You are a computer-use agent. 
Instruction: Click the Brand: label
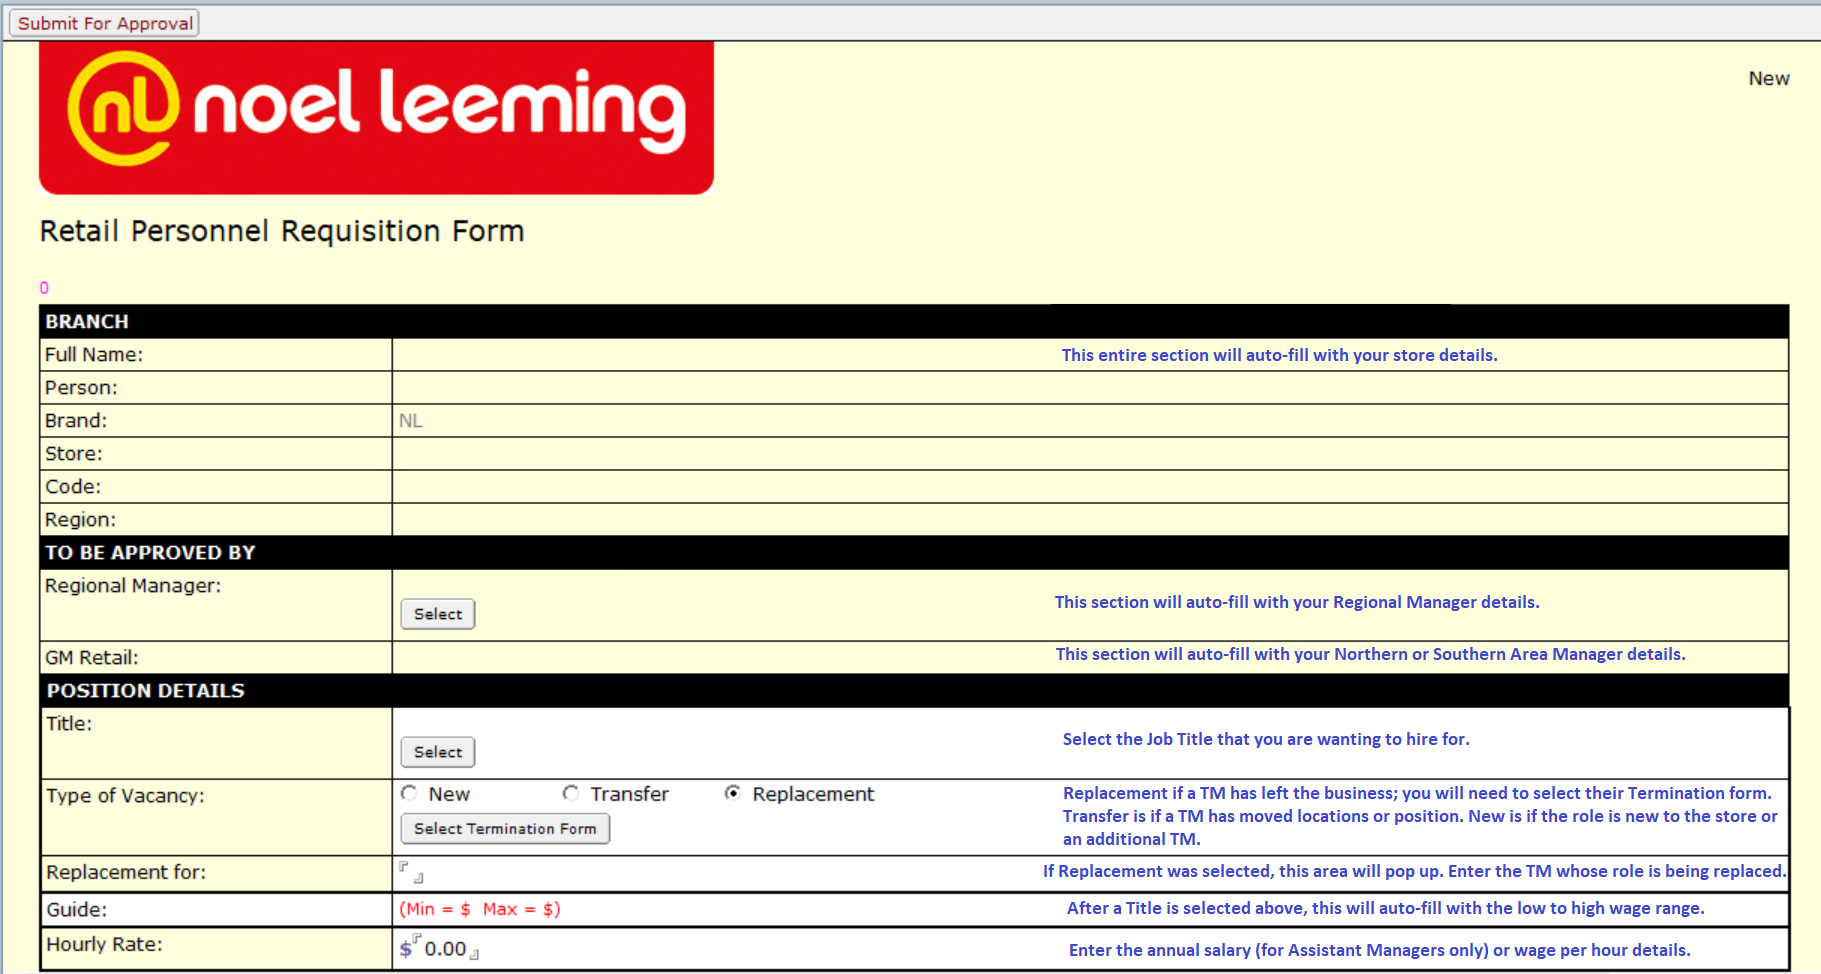pos(76,421)
